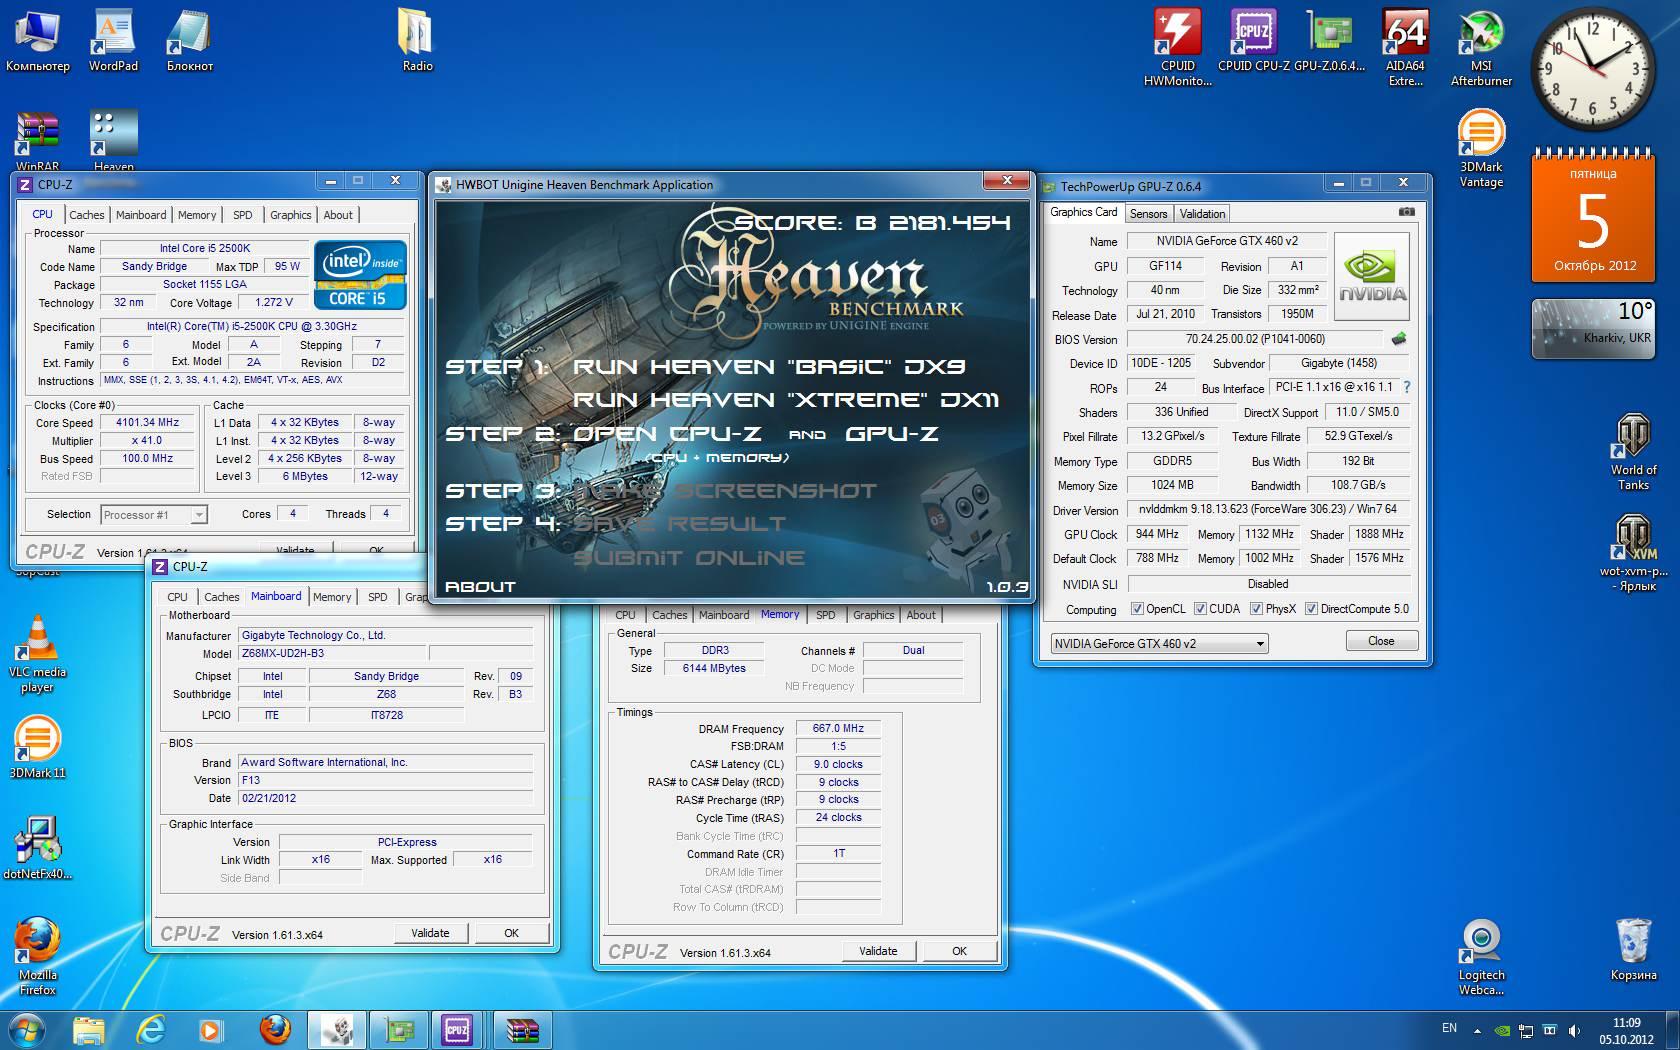Click Validate in the mainboard CPU-Z window
The width and height of the screenshot is (1680, 1050).
coord(430,933)
